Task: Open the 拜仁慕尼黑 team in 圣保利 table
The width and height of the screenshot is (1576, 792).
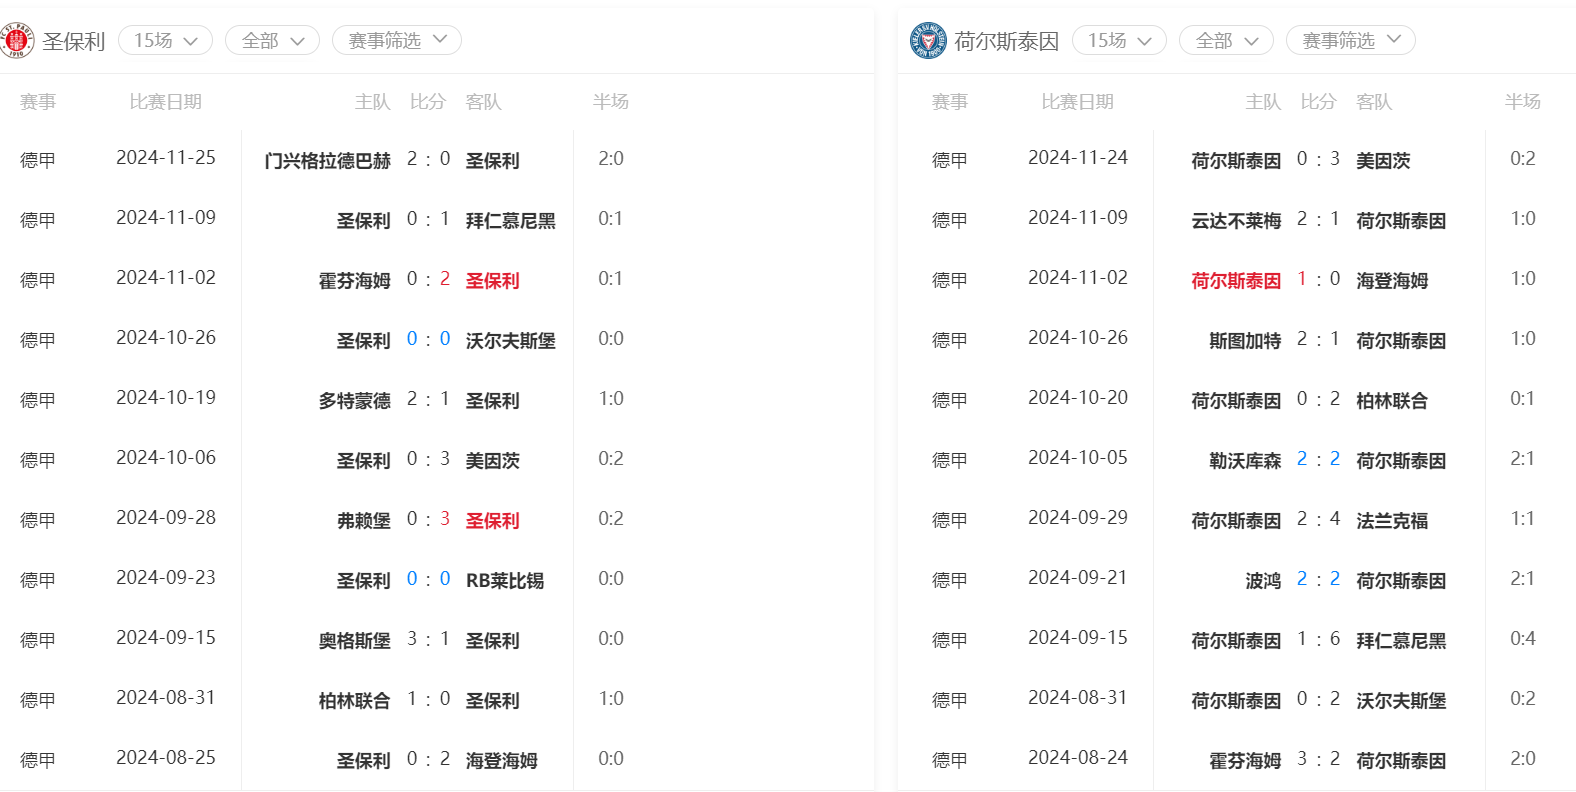Action: (x=511, y=220)
